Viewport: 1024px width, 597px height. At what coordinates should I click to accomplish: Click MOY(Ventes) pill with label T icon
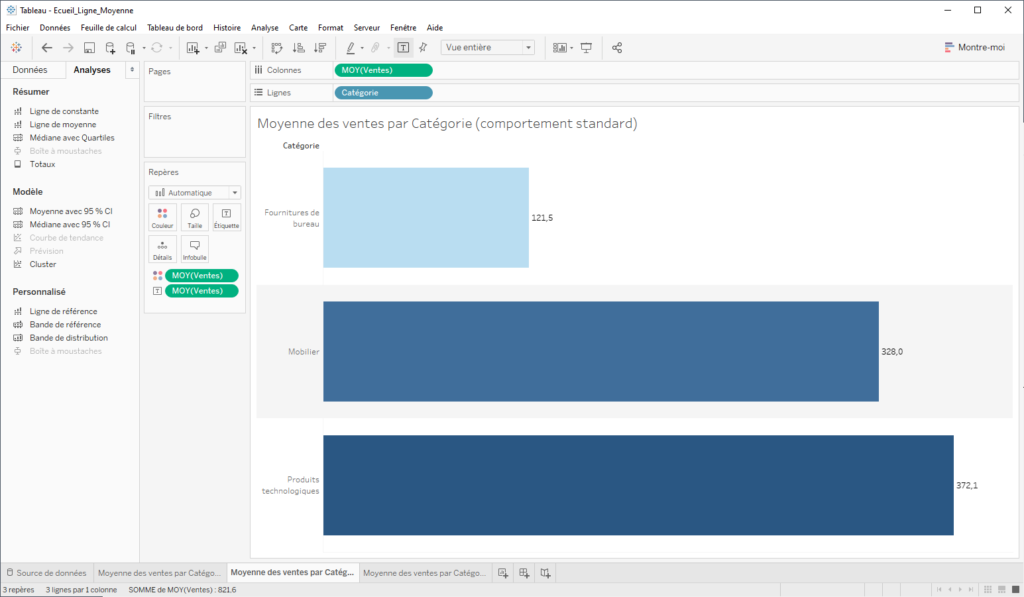[202, 291]
